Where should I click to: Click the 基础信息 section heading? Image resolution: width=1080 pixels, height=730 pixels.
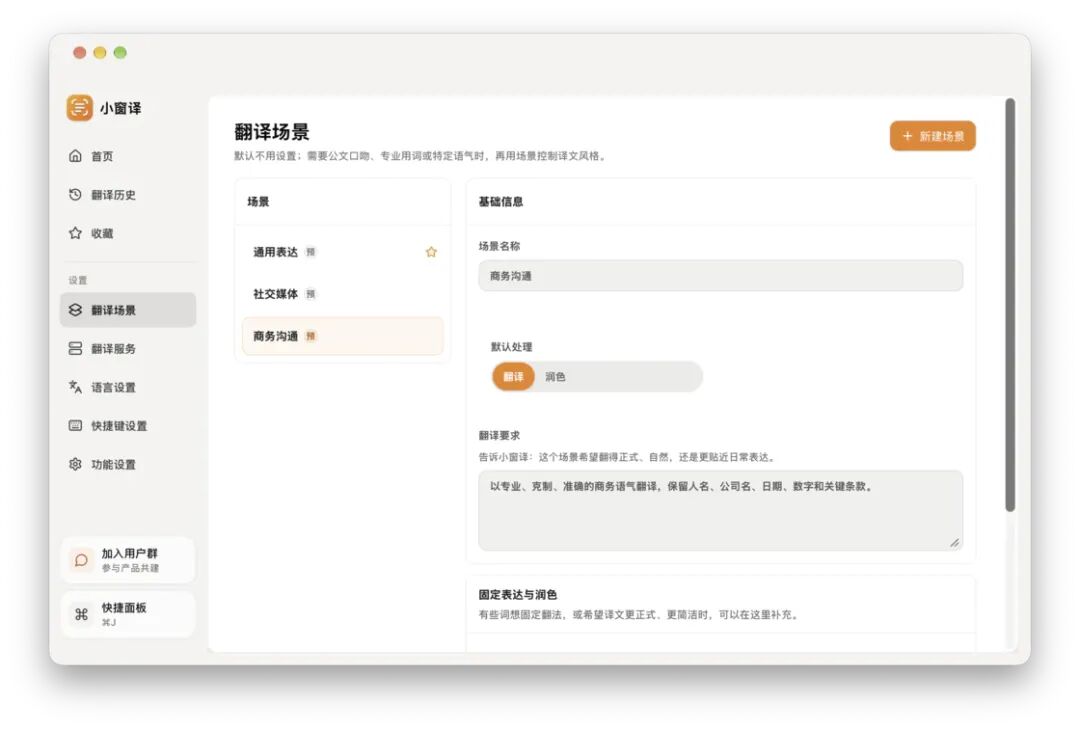(x=501, y=202)
